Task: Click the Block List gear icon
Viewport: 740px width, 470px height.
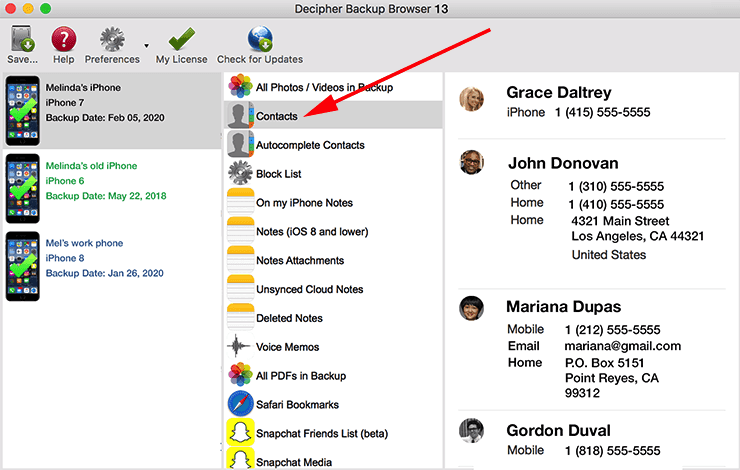Action: [x=240, y=173]
